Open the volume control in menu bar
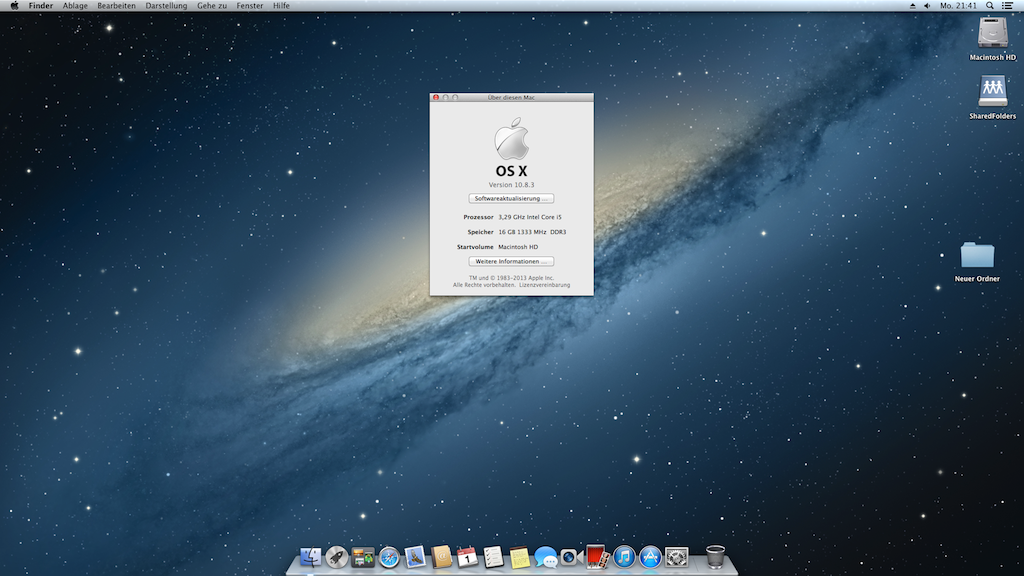The height and width of the screenshot is (576, 1024). (x=927, y=6)
